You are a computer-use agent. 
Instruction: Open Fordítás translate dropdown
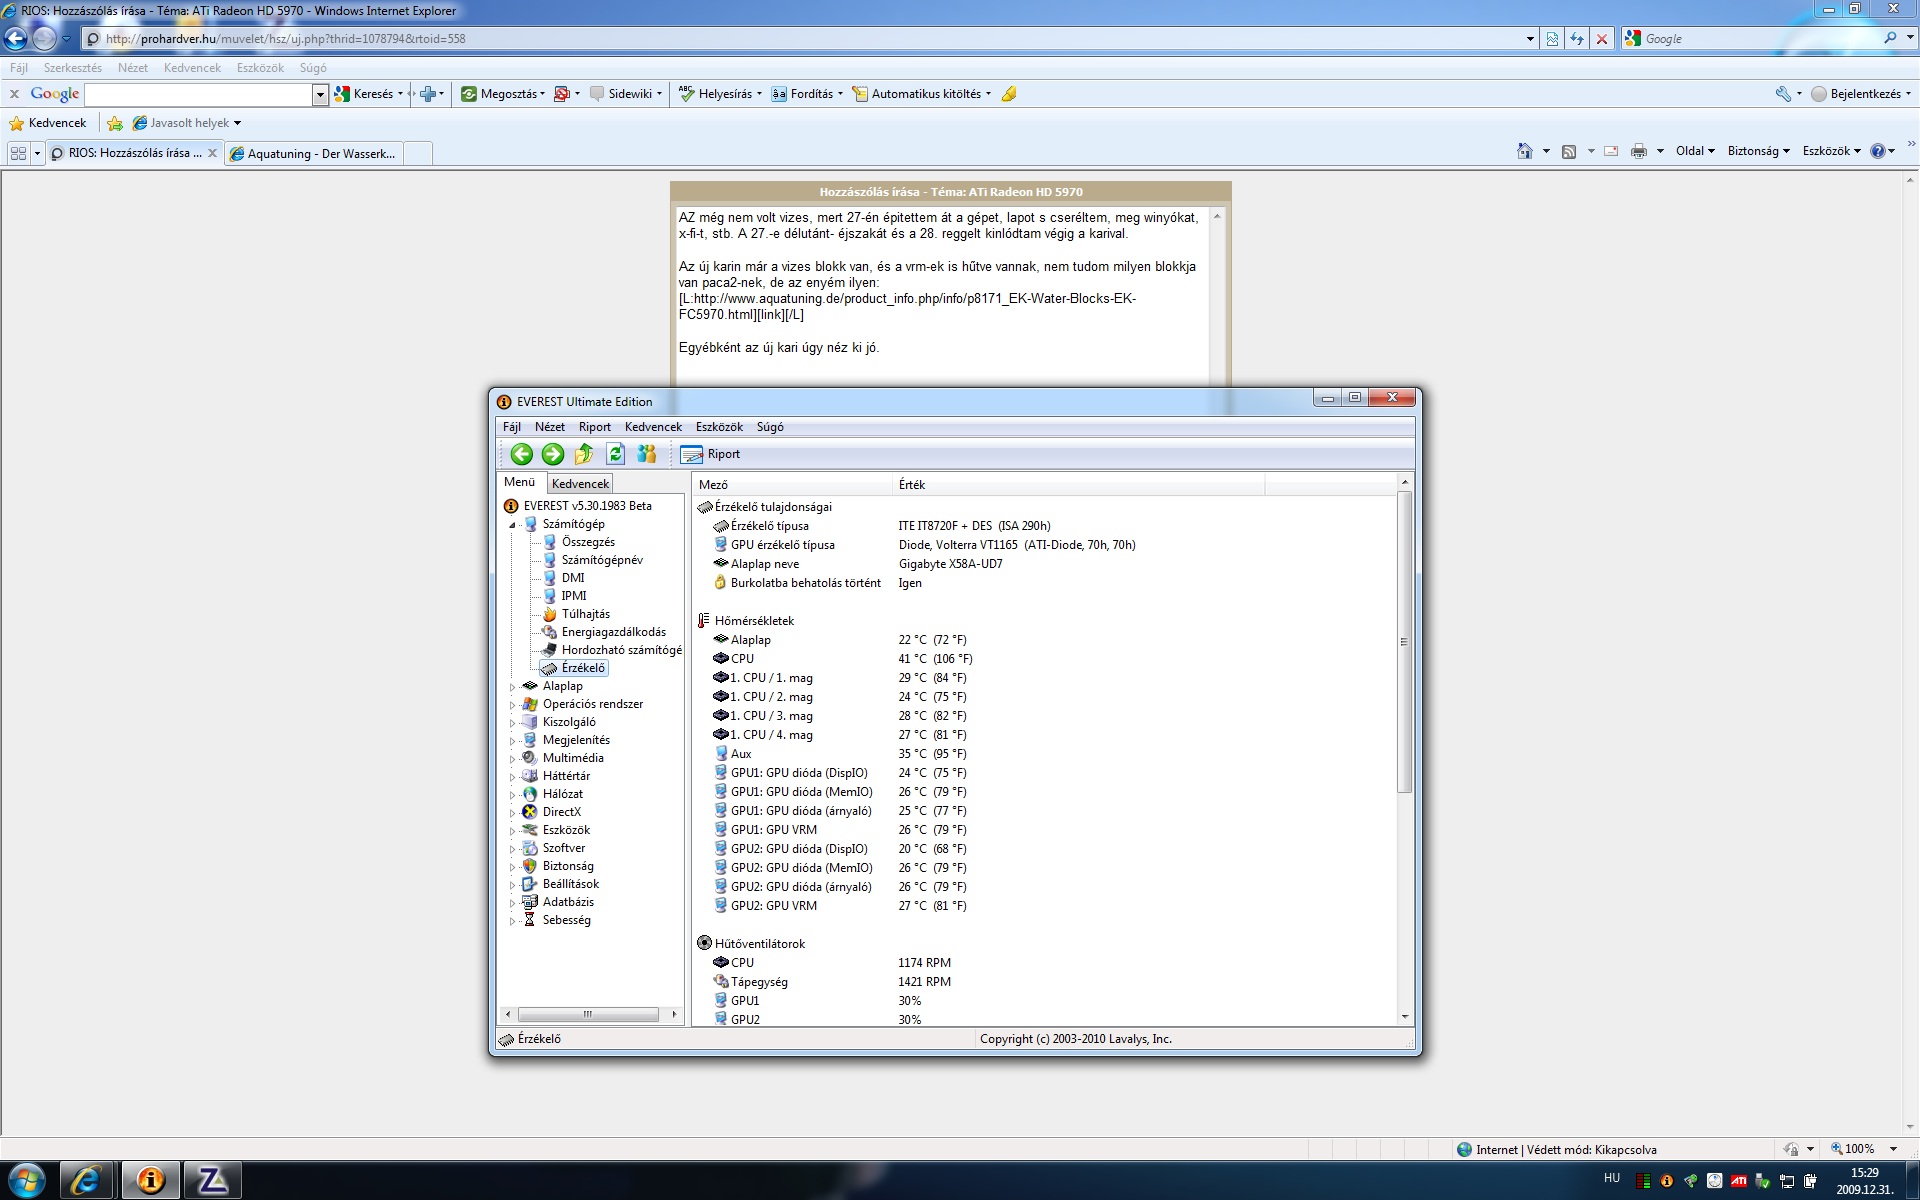pyautogui.click(x=806, y=94)
